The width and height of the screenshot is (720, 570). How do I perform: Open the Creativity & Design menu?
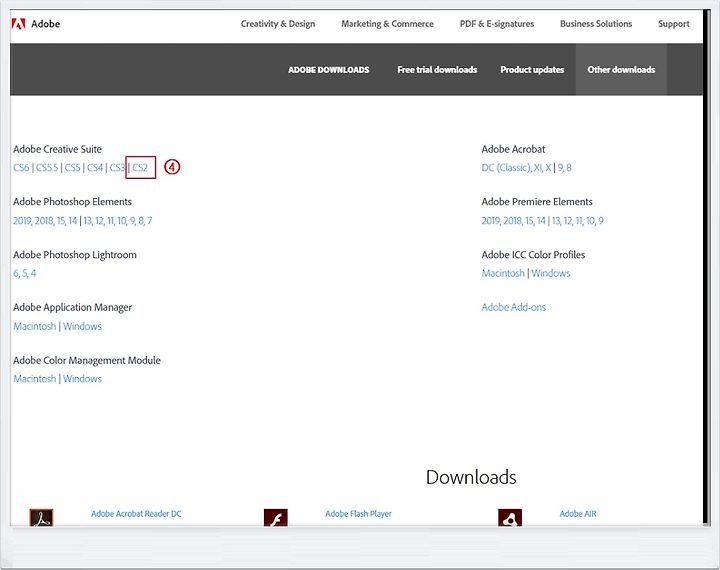pos(278,24)
